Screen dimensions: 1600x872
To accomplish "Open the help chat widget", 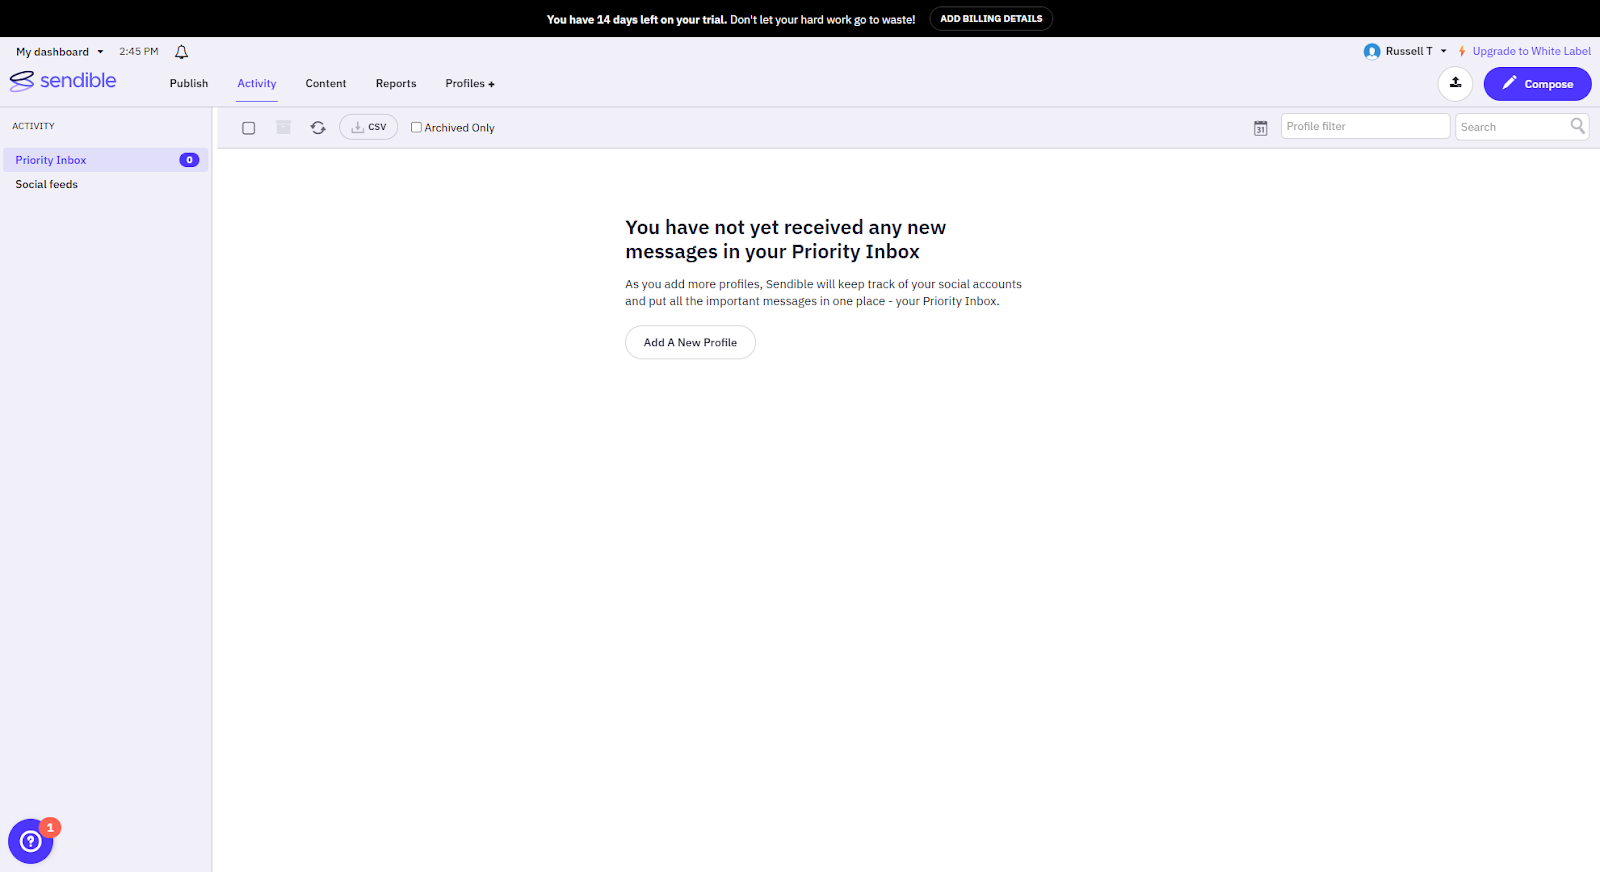I will pyautogui.click(x=31, y=841).
